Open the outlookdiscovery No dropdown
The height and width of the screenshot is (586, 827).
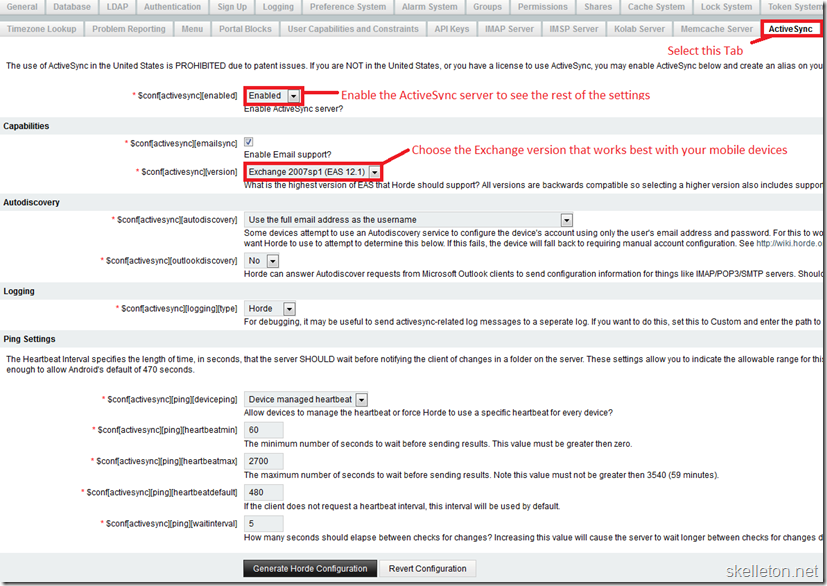(262, 261)
